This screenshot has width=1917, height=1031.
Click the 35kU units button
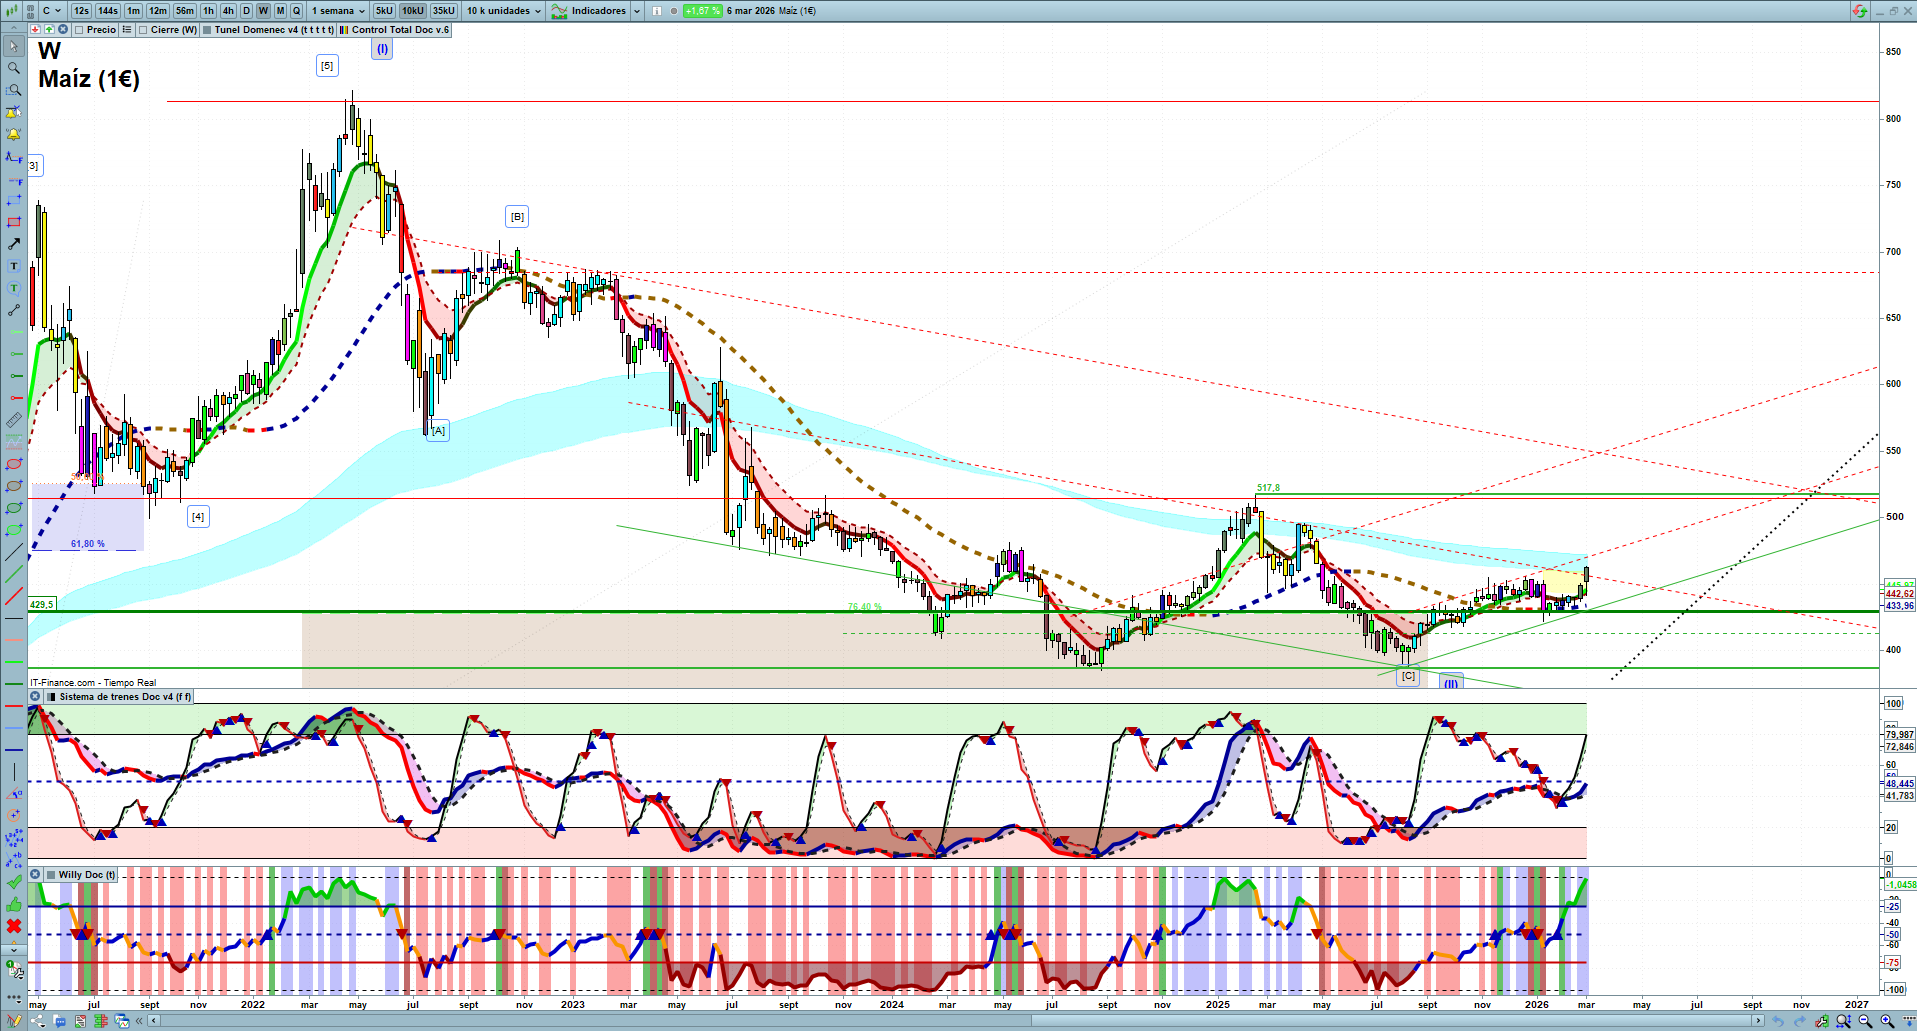pos(444,11)
